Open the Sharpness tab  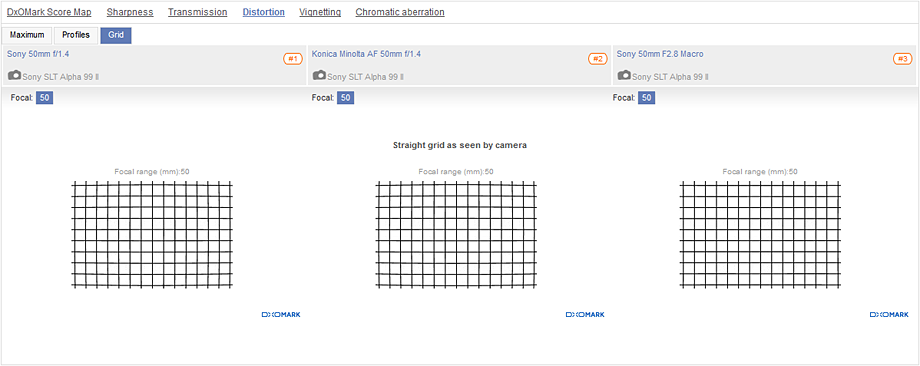(x=130, y=12)
